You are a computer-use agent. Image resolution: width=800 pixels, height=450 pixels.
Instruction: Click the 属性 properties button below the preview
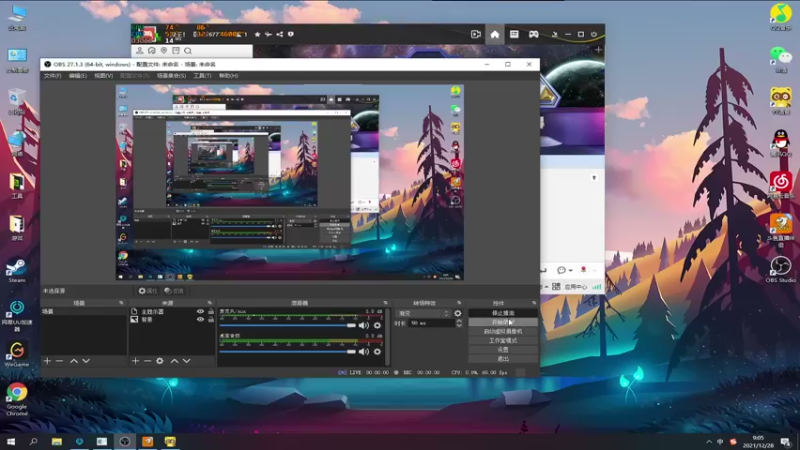pos(148,291)
